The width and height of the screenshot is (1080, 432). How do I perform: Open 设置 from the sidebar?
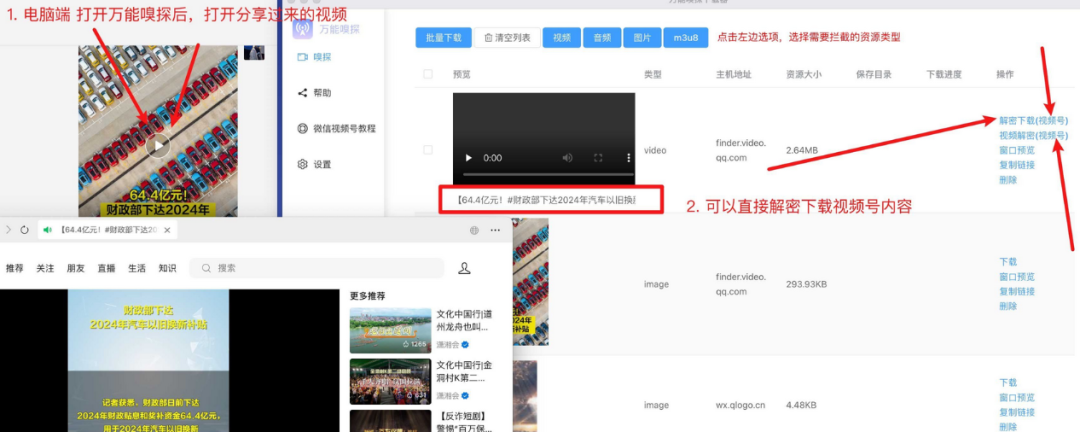(x=313, y=164)
